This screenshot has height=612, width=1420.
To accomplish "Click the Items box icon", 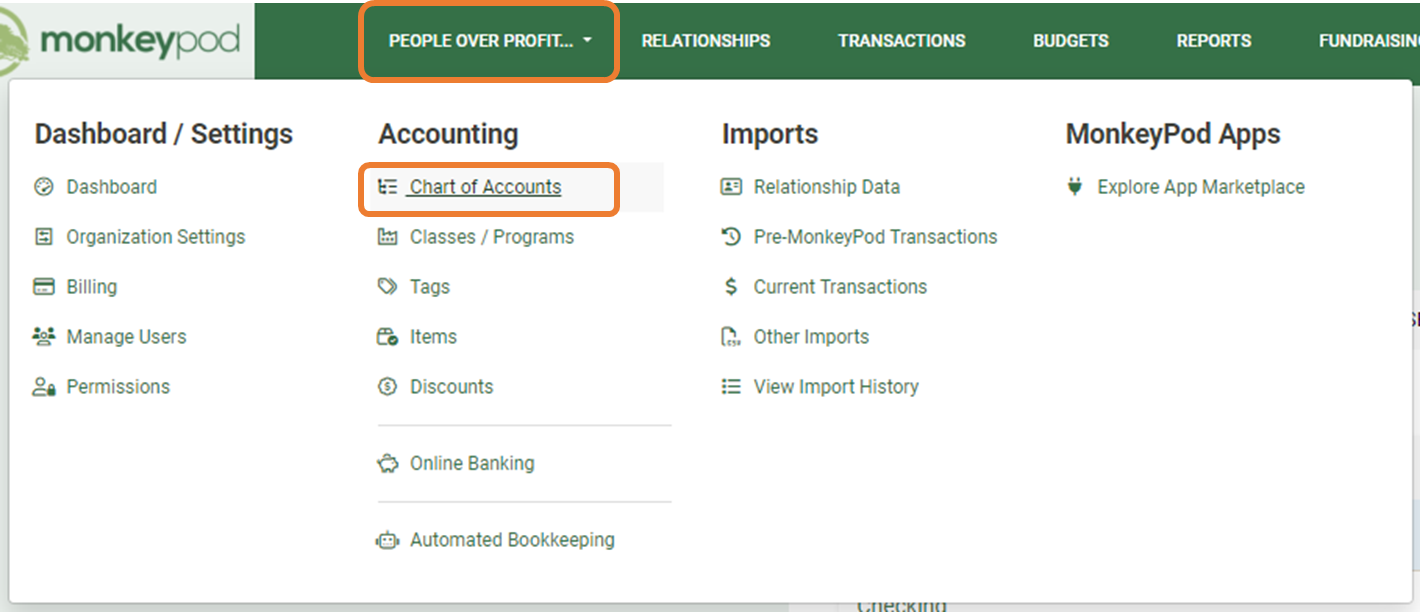I will point(387,337).
